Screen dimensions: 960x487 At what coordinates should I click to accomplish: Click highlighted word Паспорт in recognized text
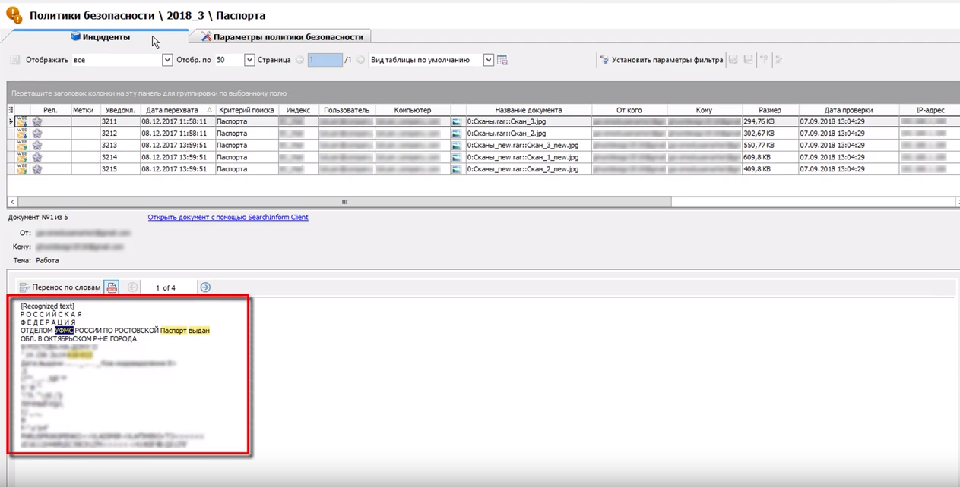pos(173,330)
